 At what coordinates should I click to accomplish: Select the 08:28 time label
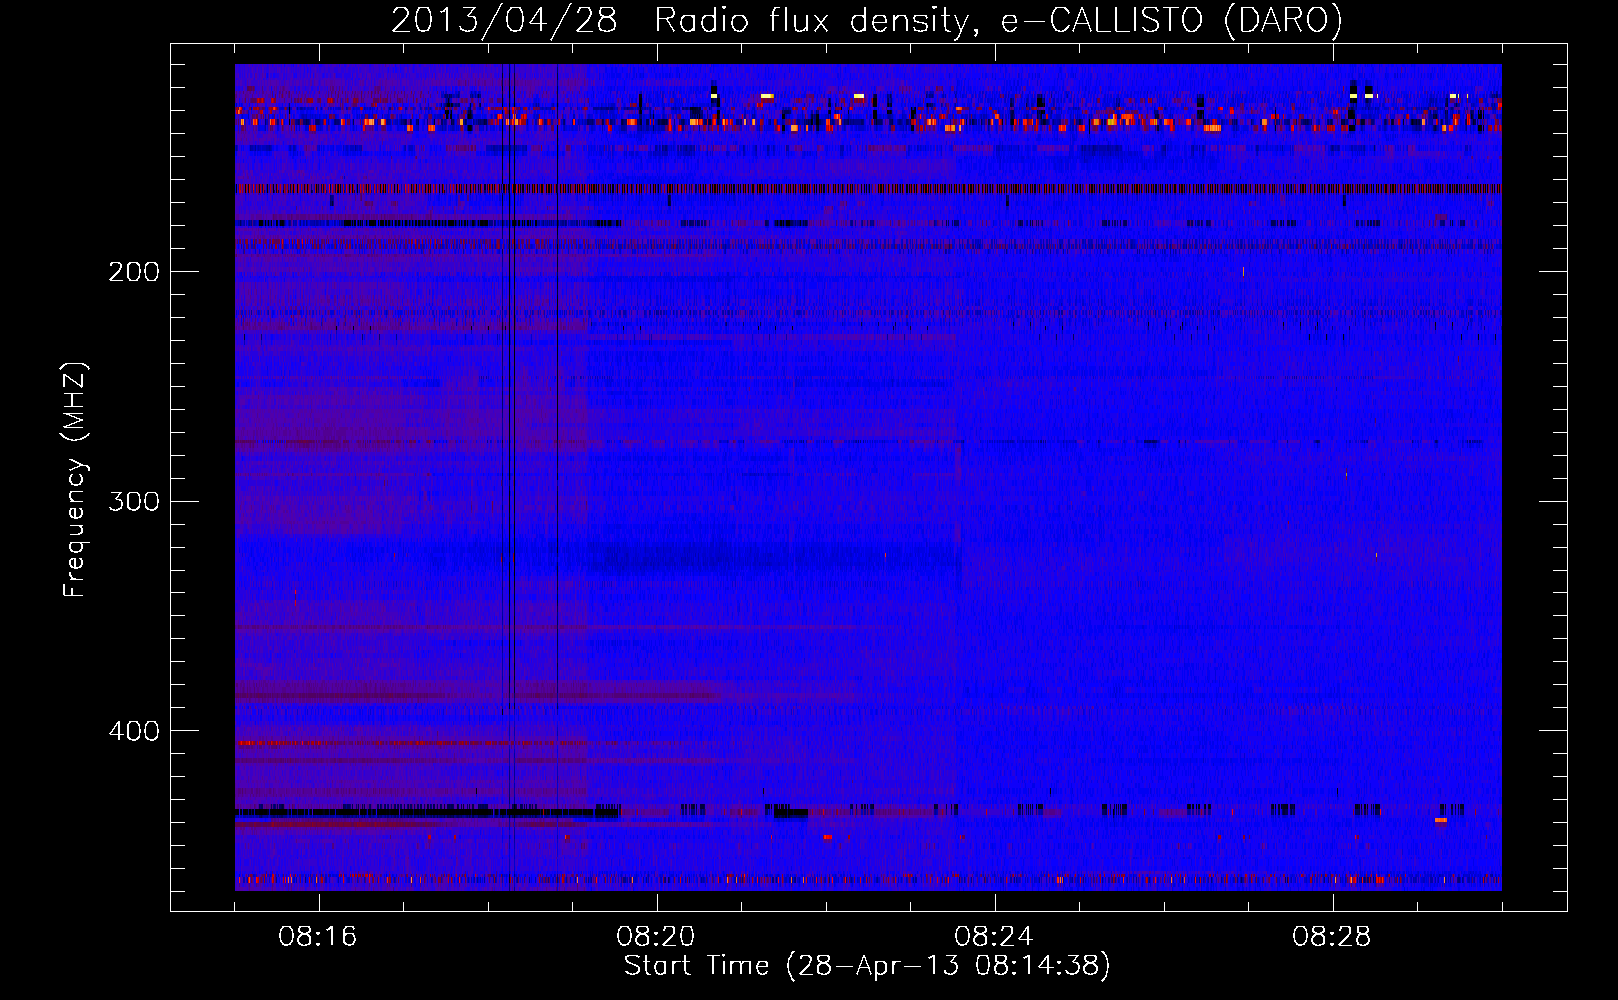pyautogui.click(x=1332, y=937)
